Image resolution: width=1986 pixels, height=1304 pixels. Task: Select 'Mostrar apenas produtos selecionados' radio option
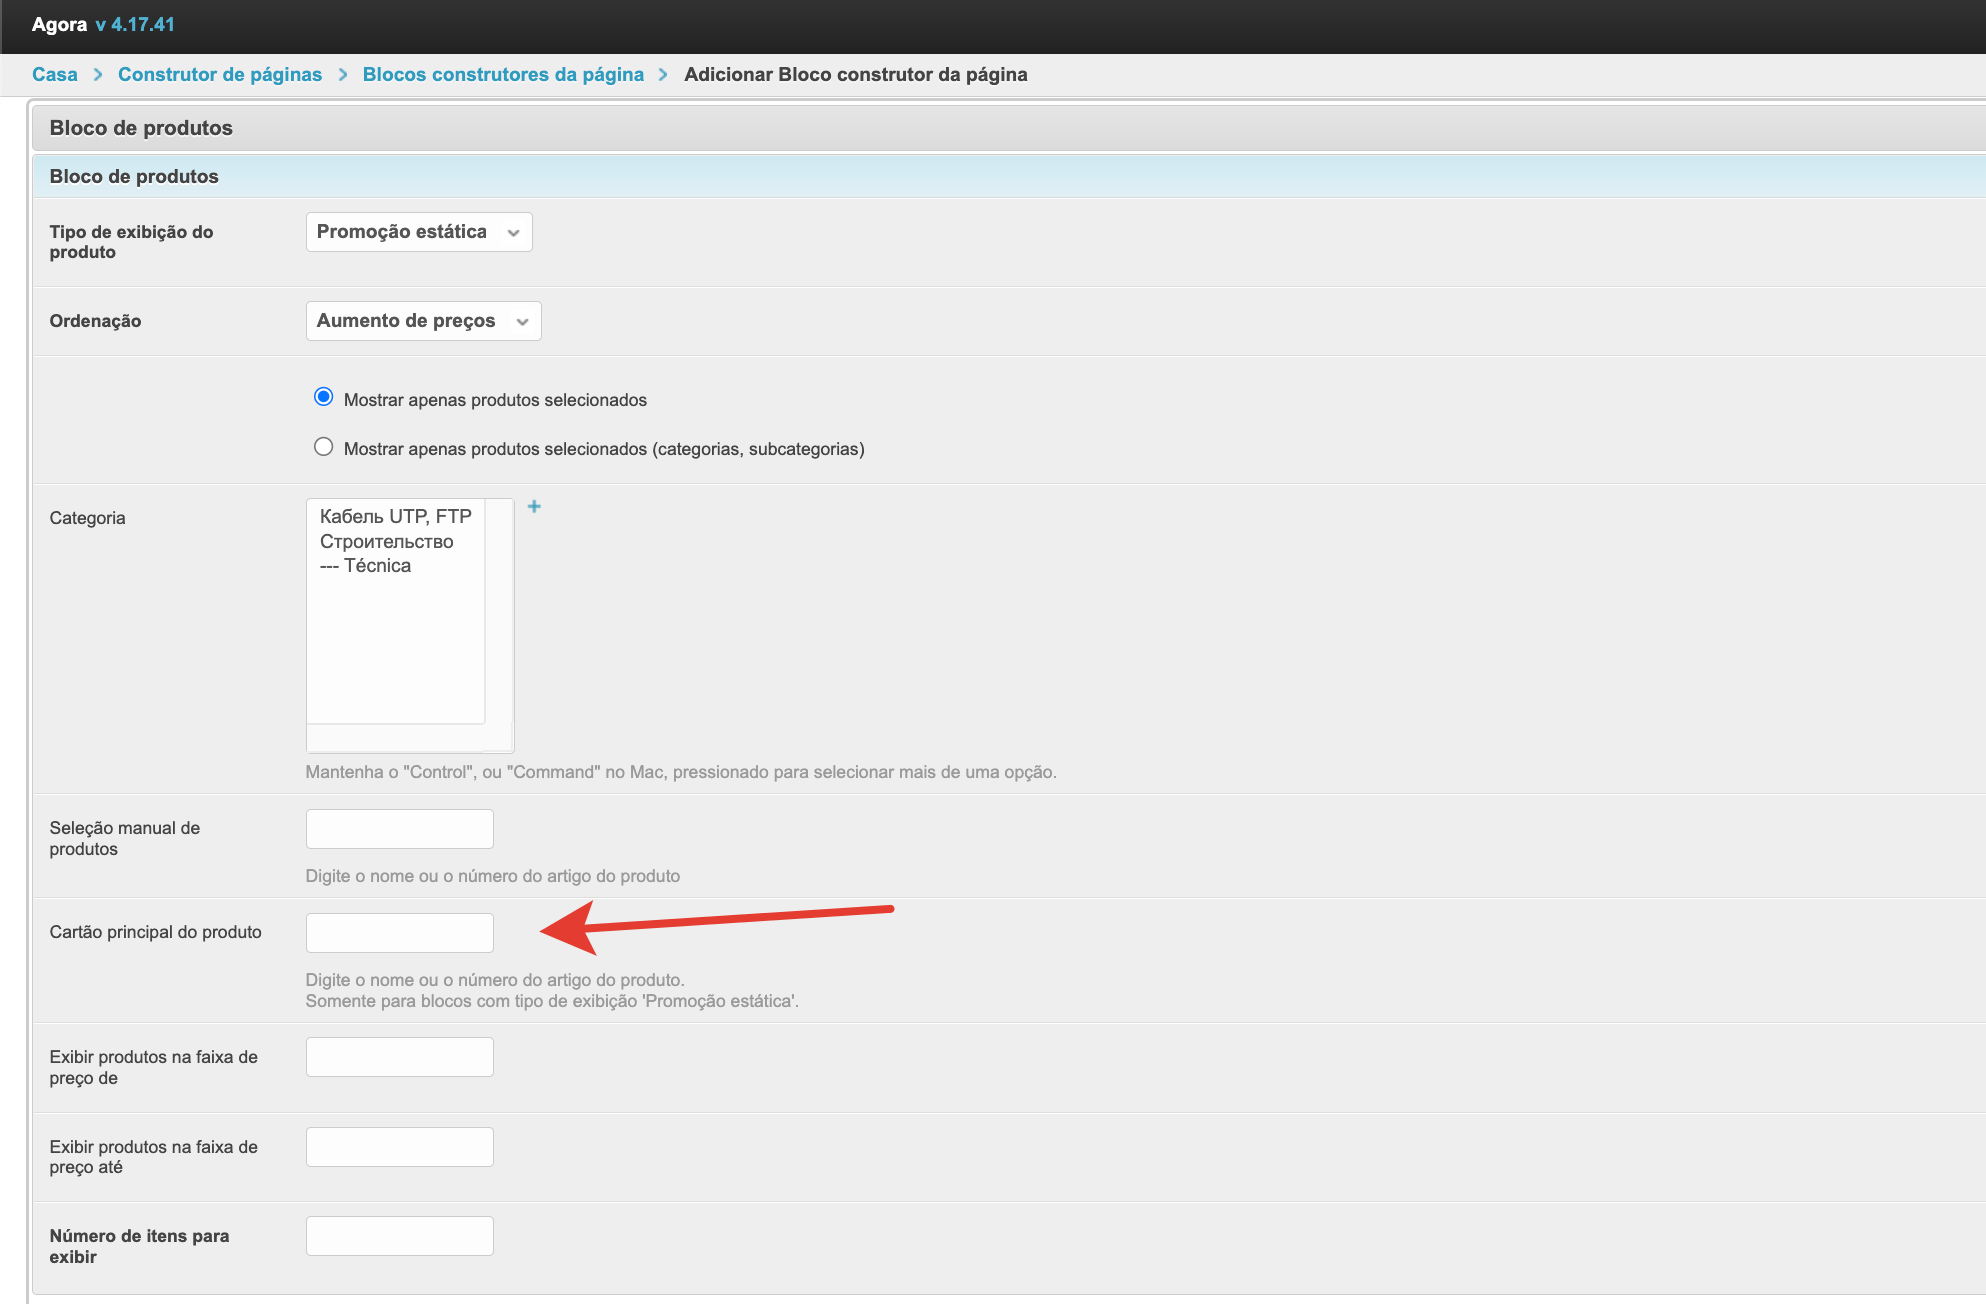[323, 397]
